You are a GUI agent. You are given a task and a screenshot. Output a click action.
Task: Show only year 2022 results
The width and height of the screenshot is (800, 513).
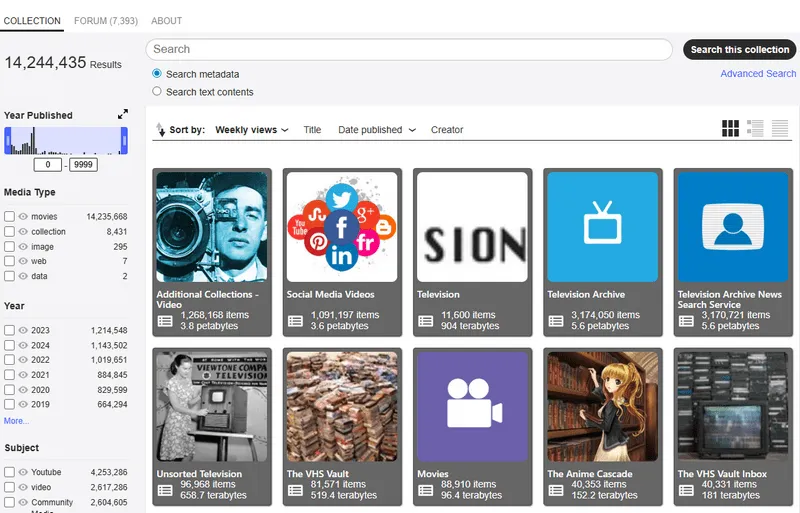click(x=23, y=360)
